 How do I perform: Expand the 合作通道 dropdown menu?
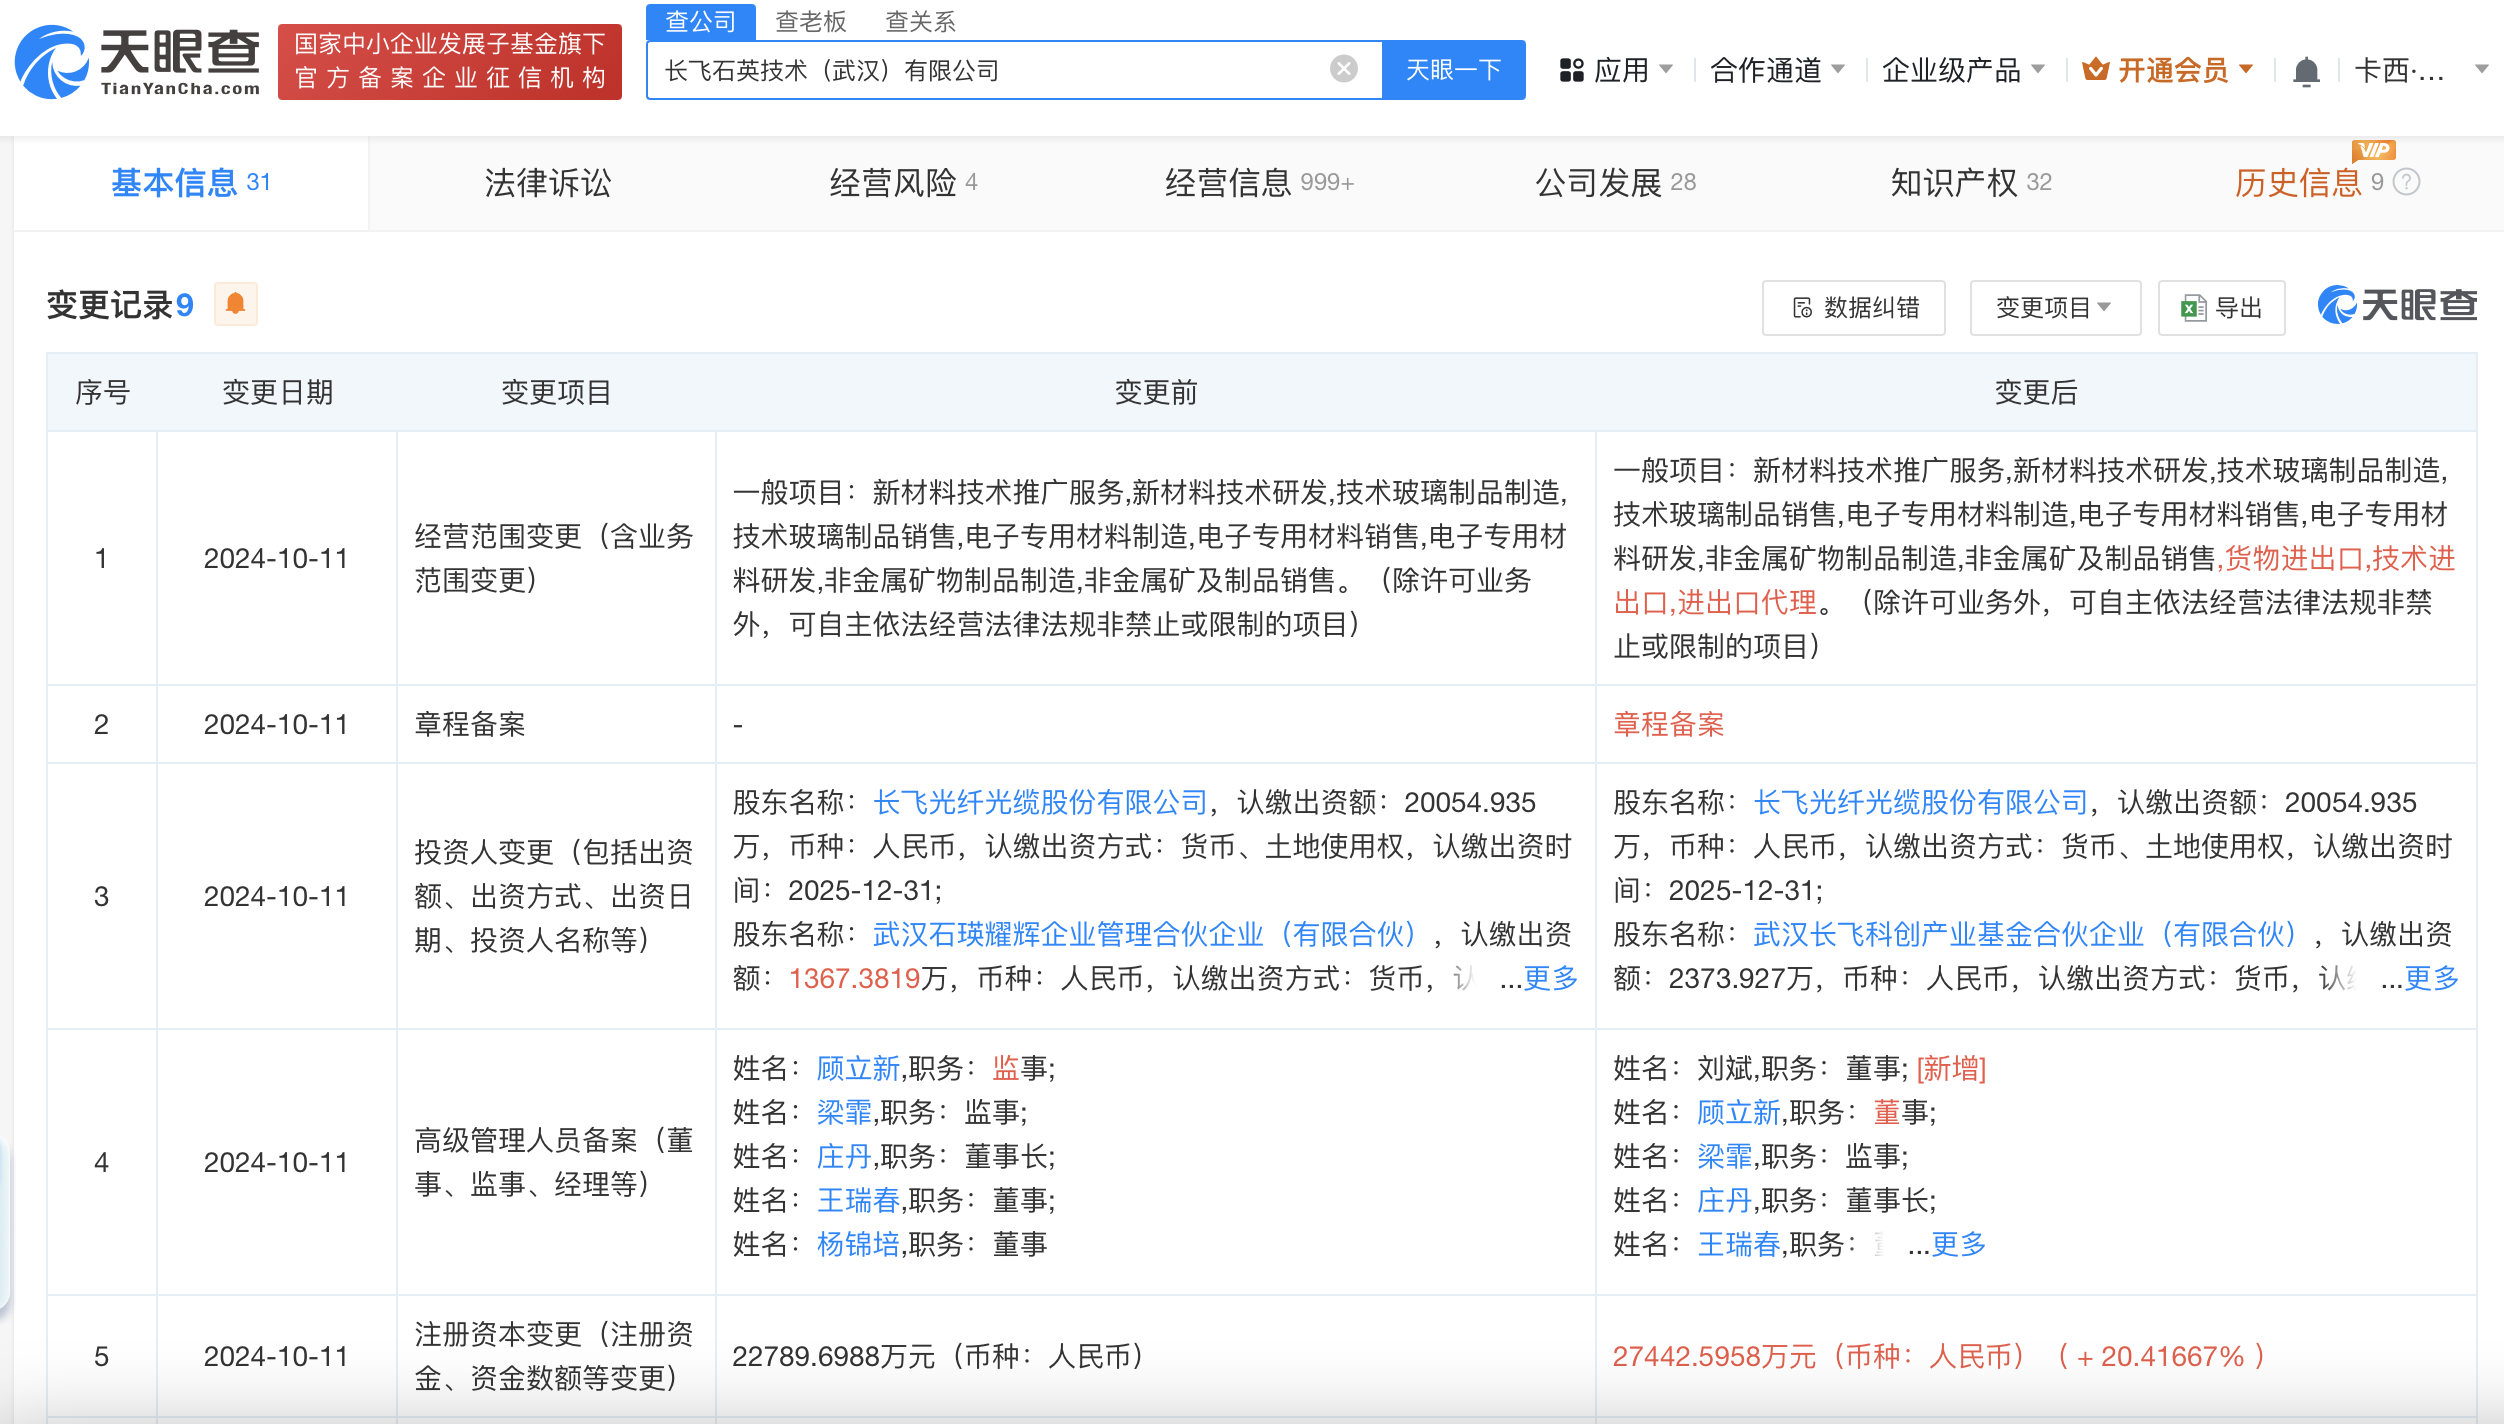[x=1777, y=70]
